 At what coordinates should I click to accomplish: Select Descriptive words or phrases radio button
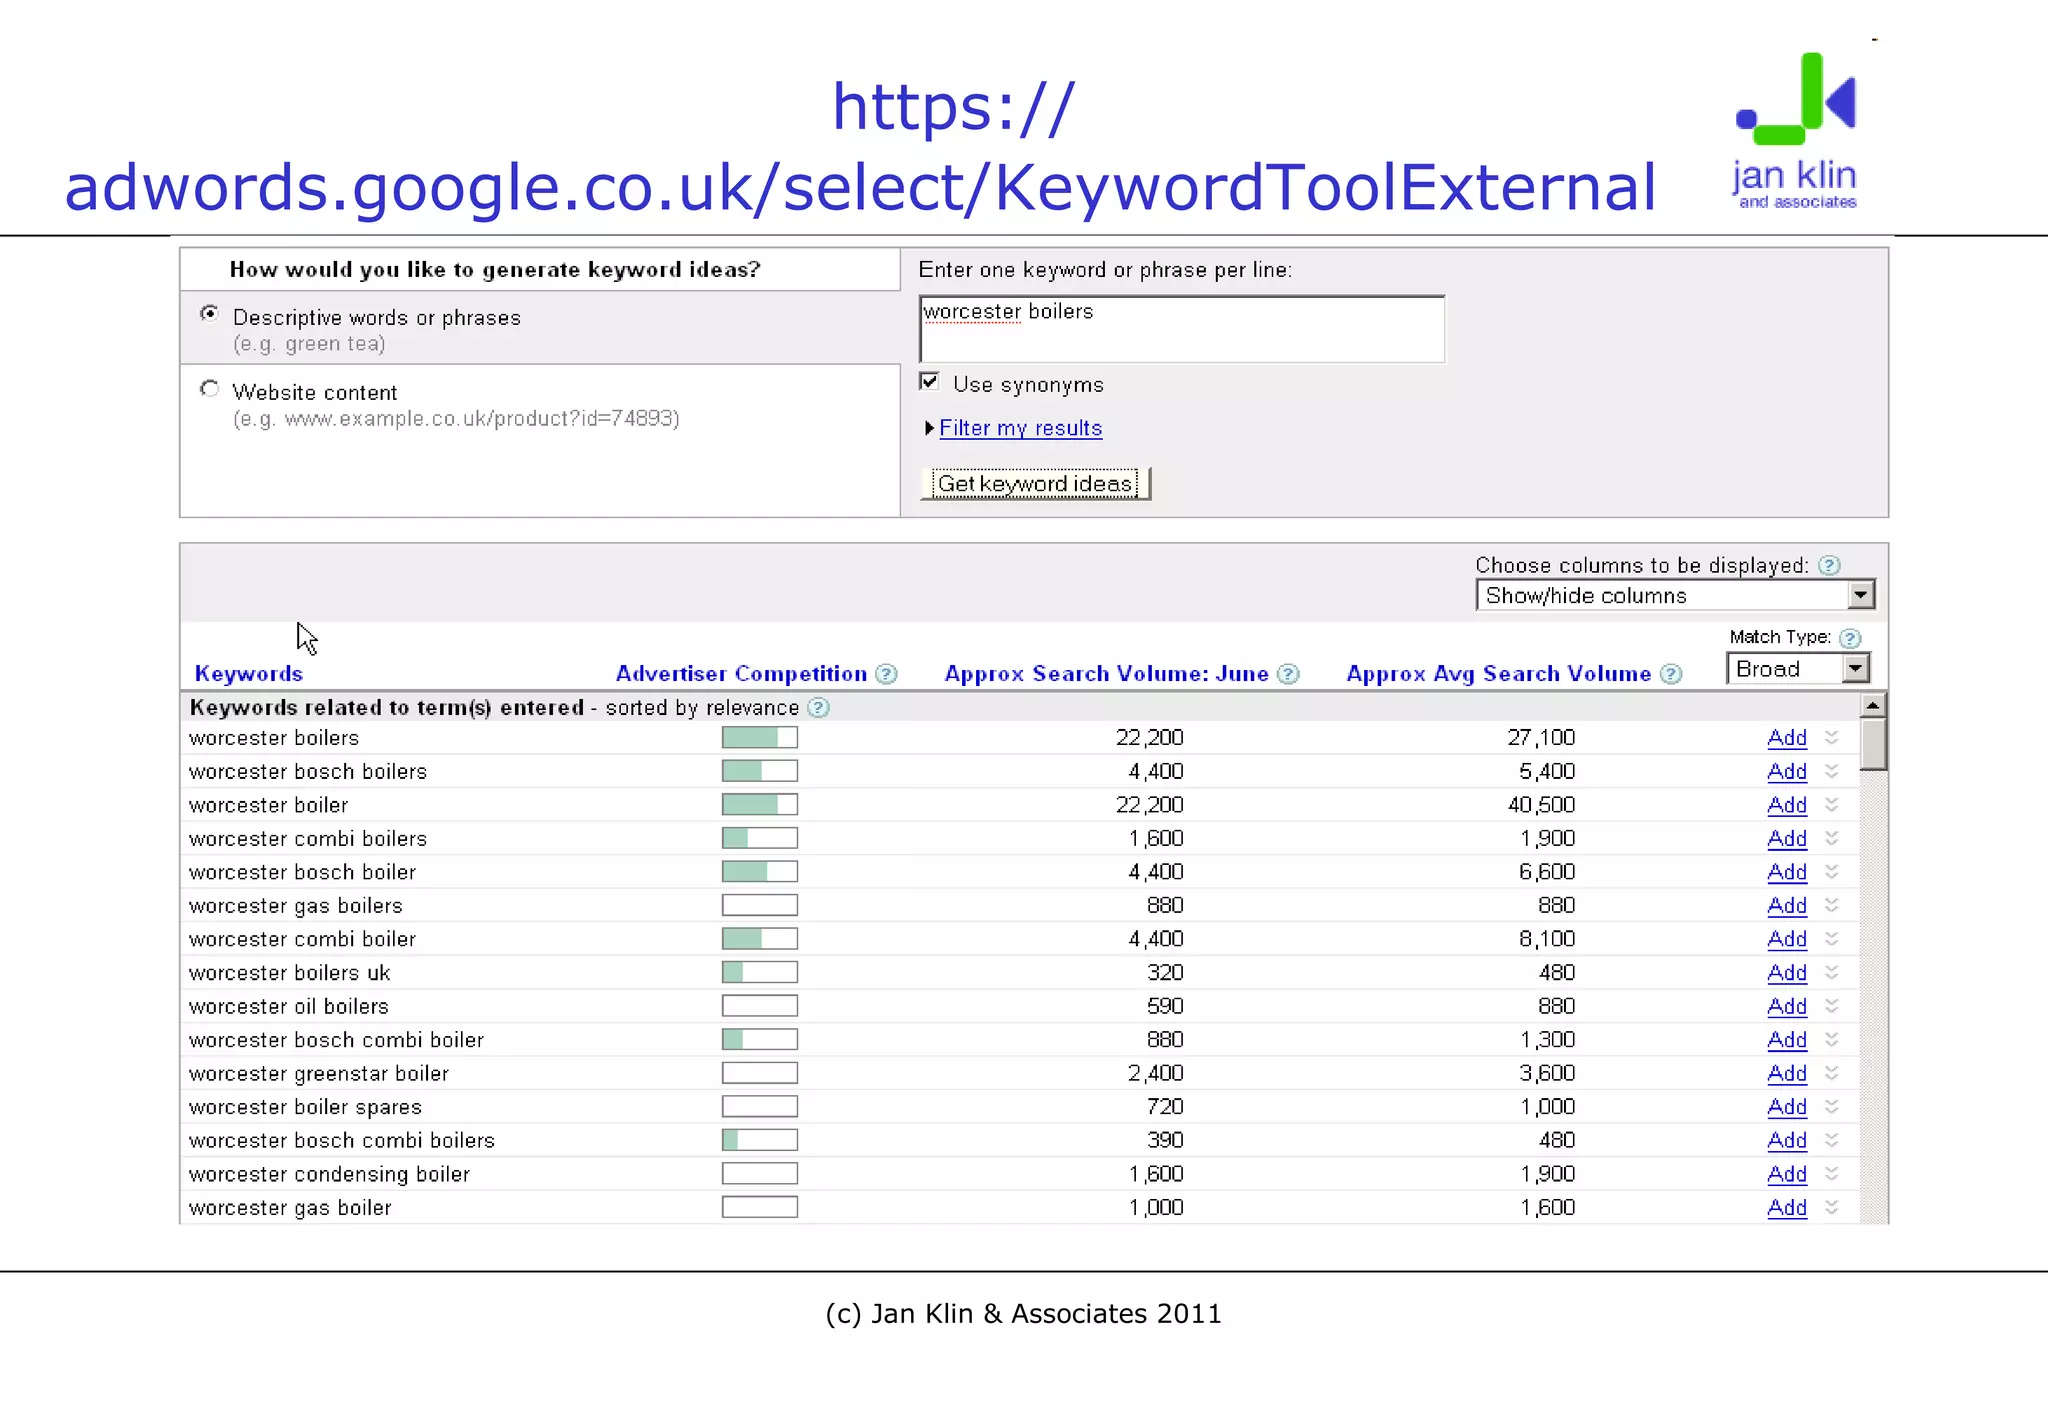coord(209,314)
